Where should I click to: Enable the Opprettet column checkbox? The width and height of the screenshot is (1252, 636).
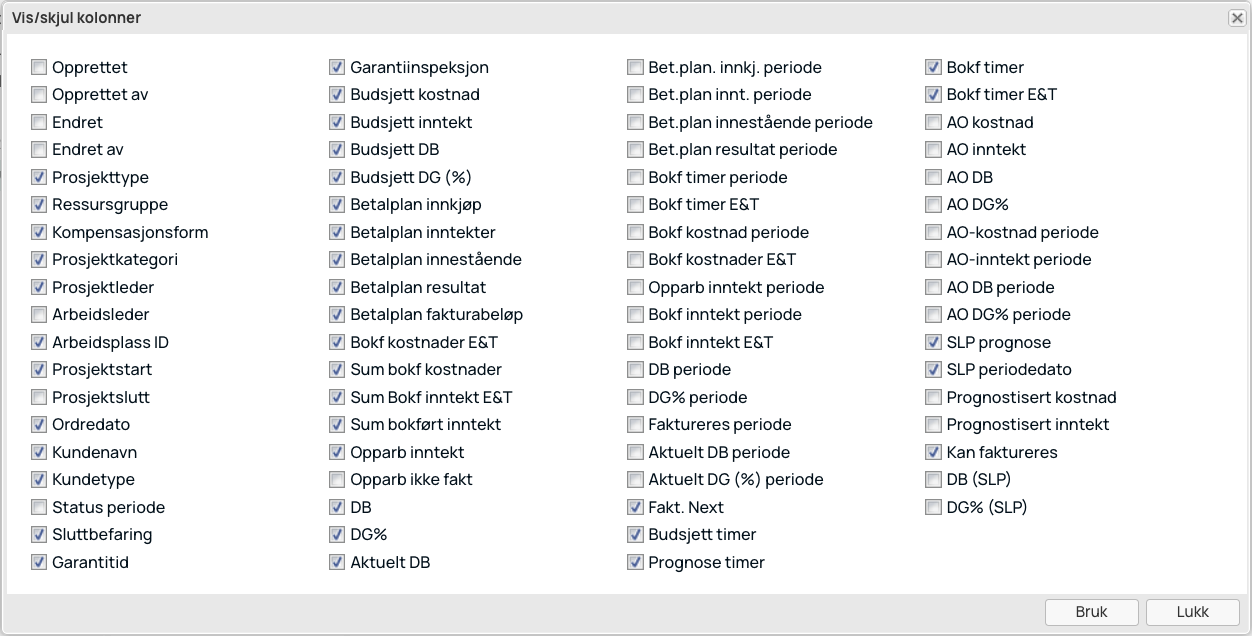39,68
